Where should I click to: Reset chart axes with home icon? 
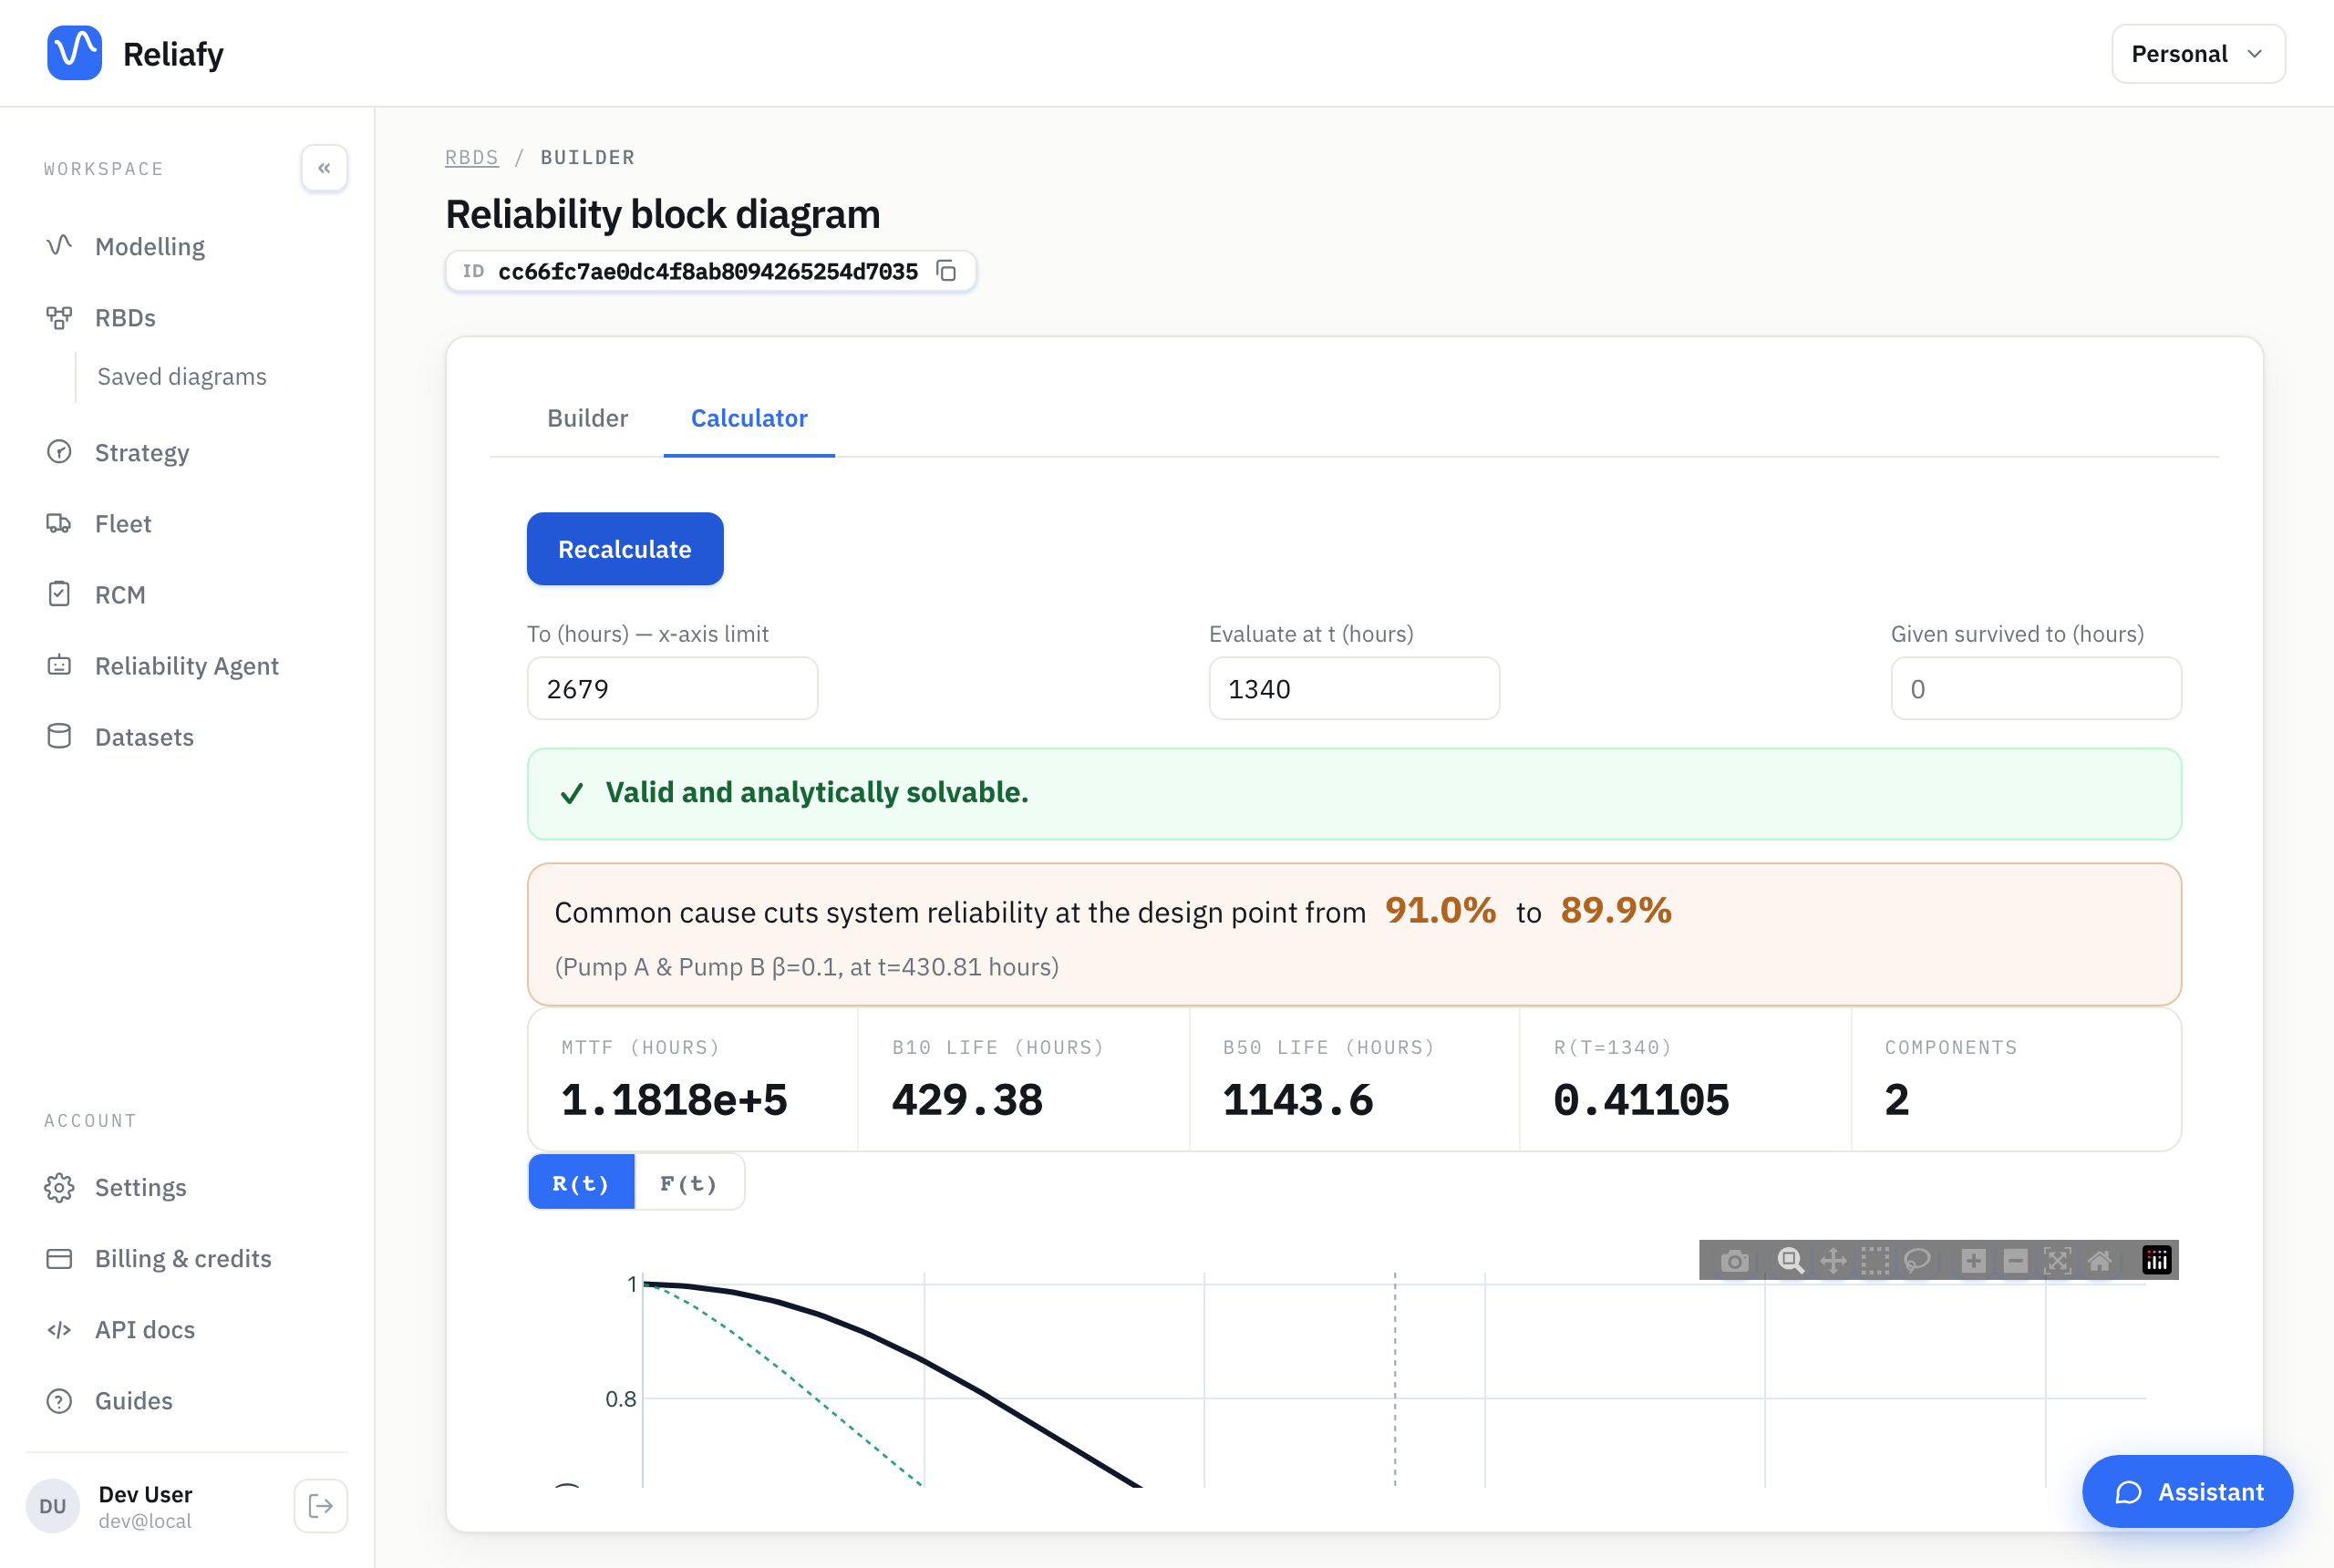[x=2099, y=1261]
